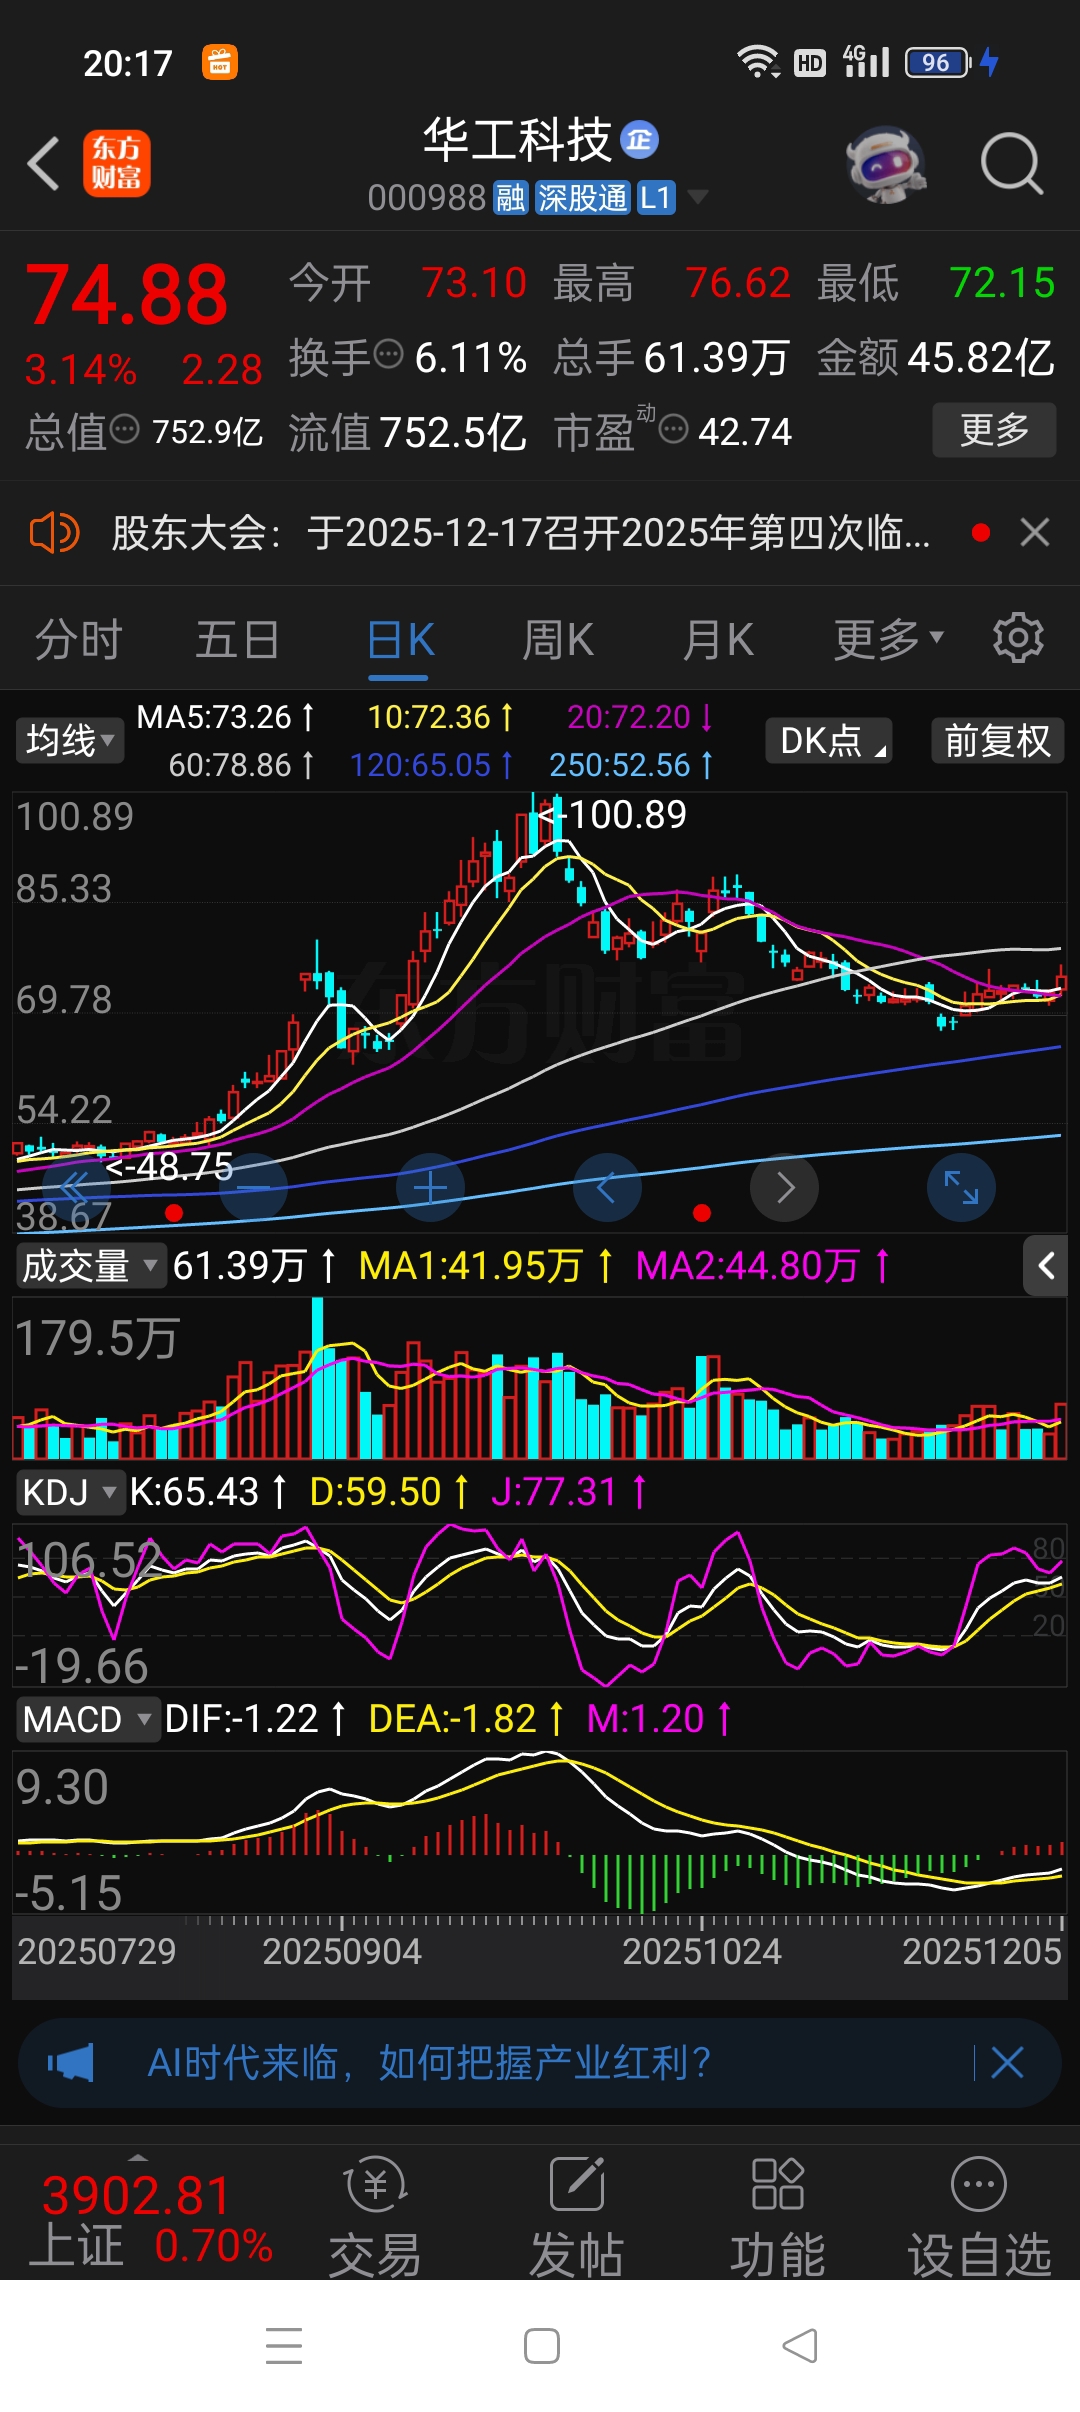
Task: Tap 金额 45.82亿 value
Action: 936,358
